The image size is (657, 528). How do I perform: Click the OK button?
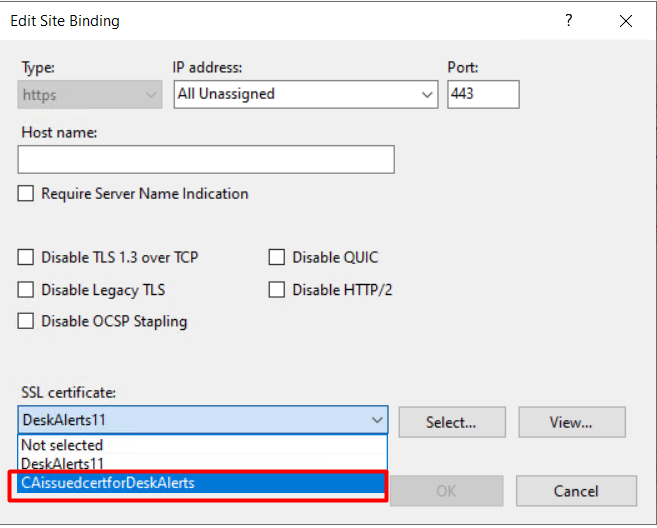(447, 491)
